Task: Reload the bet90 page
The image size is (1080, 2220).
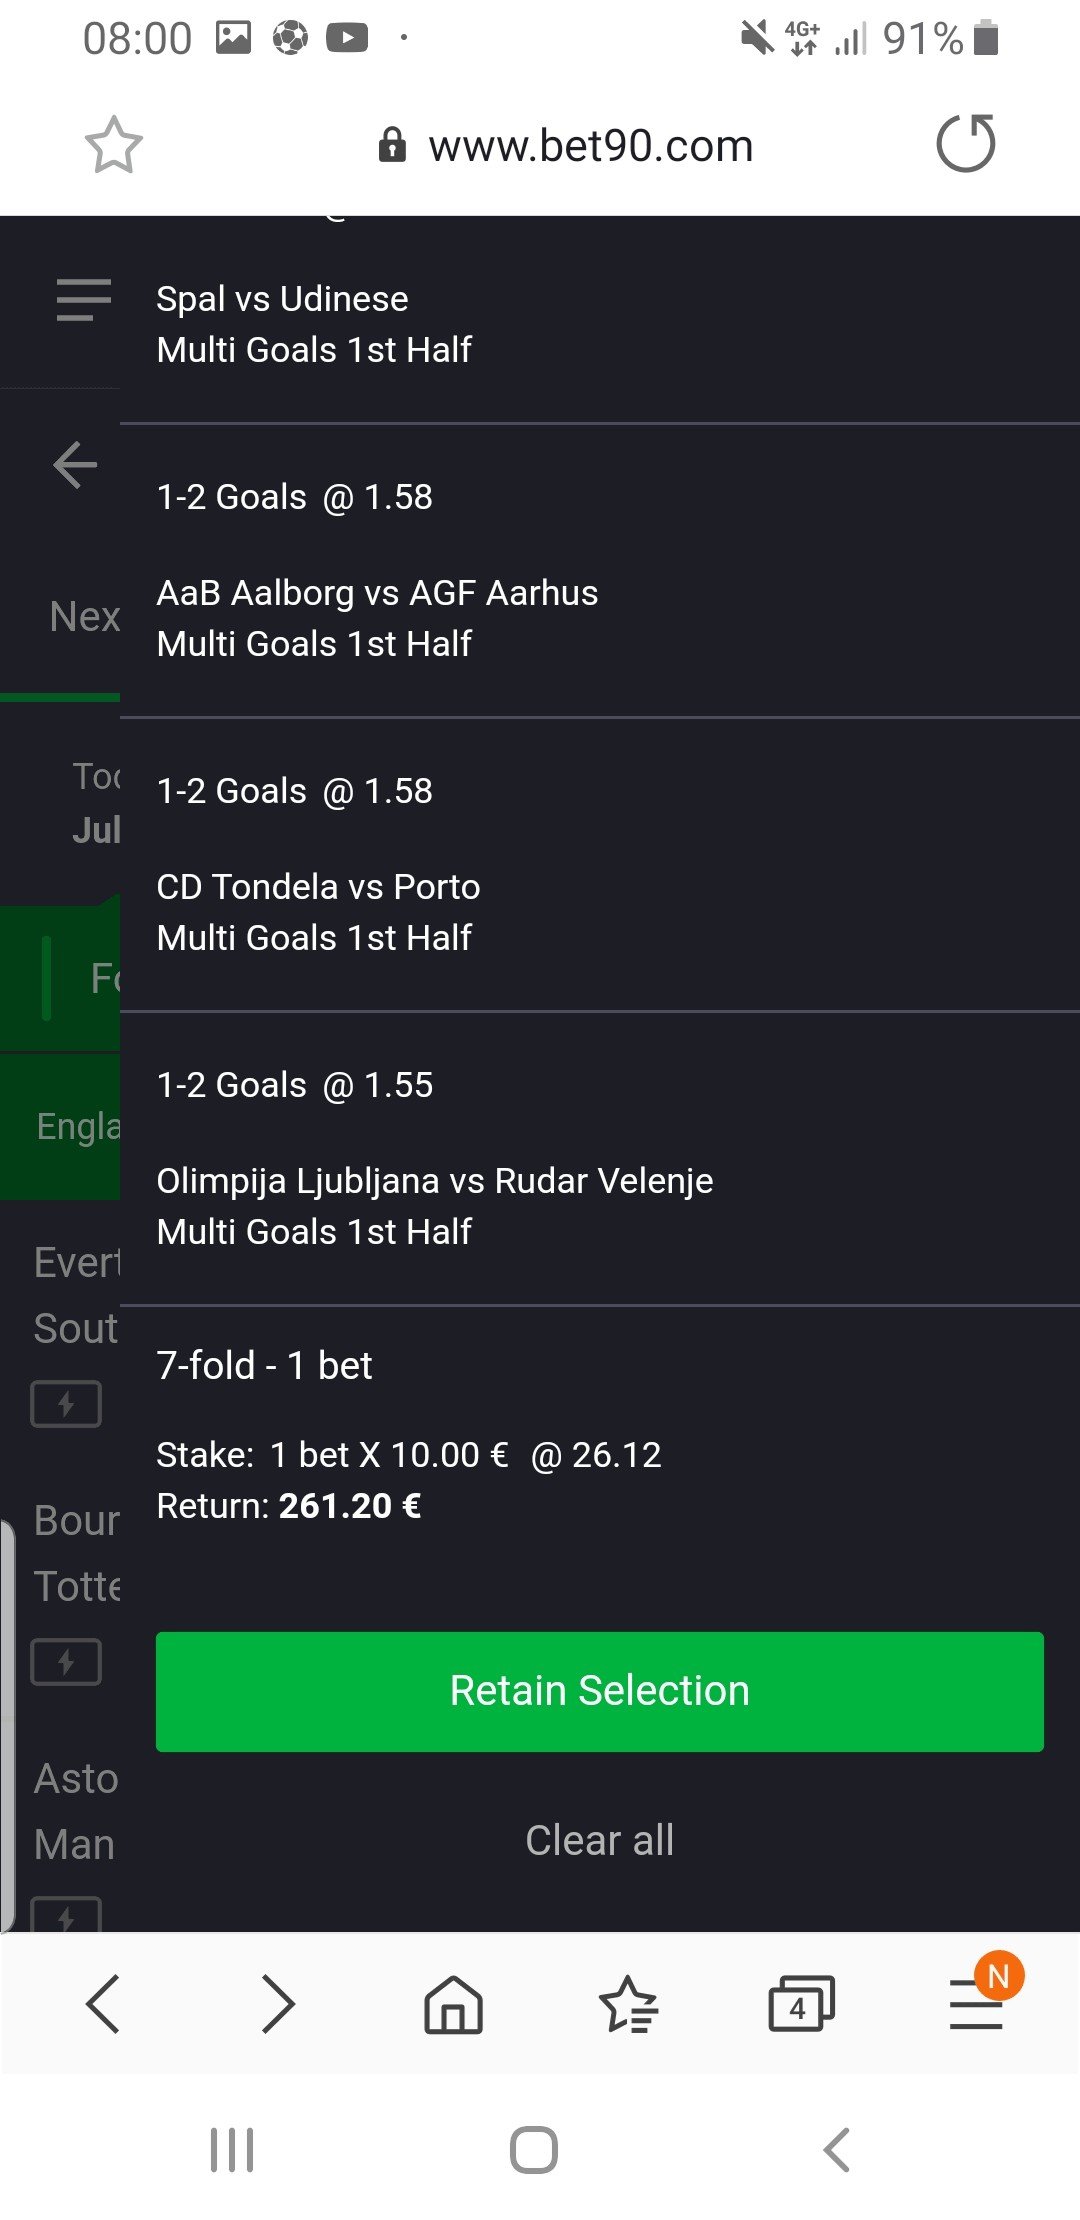Action: click(965, 144)
